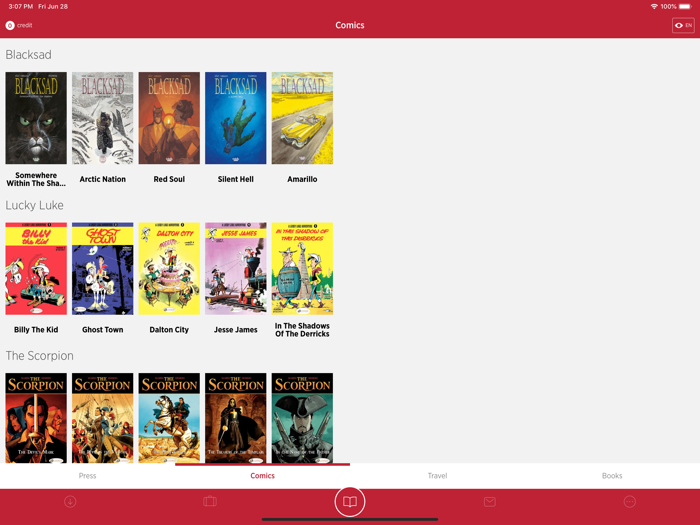Image resolution: width=700 pixels, height=525 pixels.
Task: Tap the open book reading icon
Action: pos(350,502)
